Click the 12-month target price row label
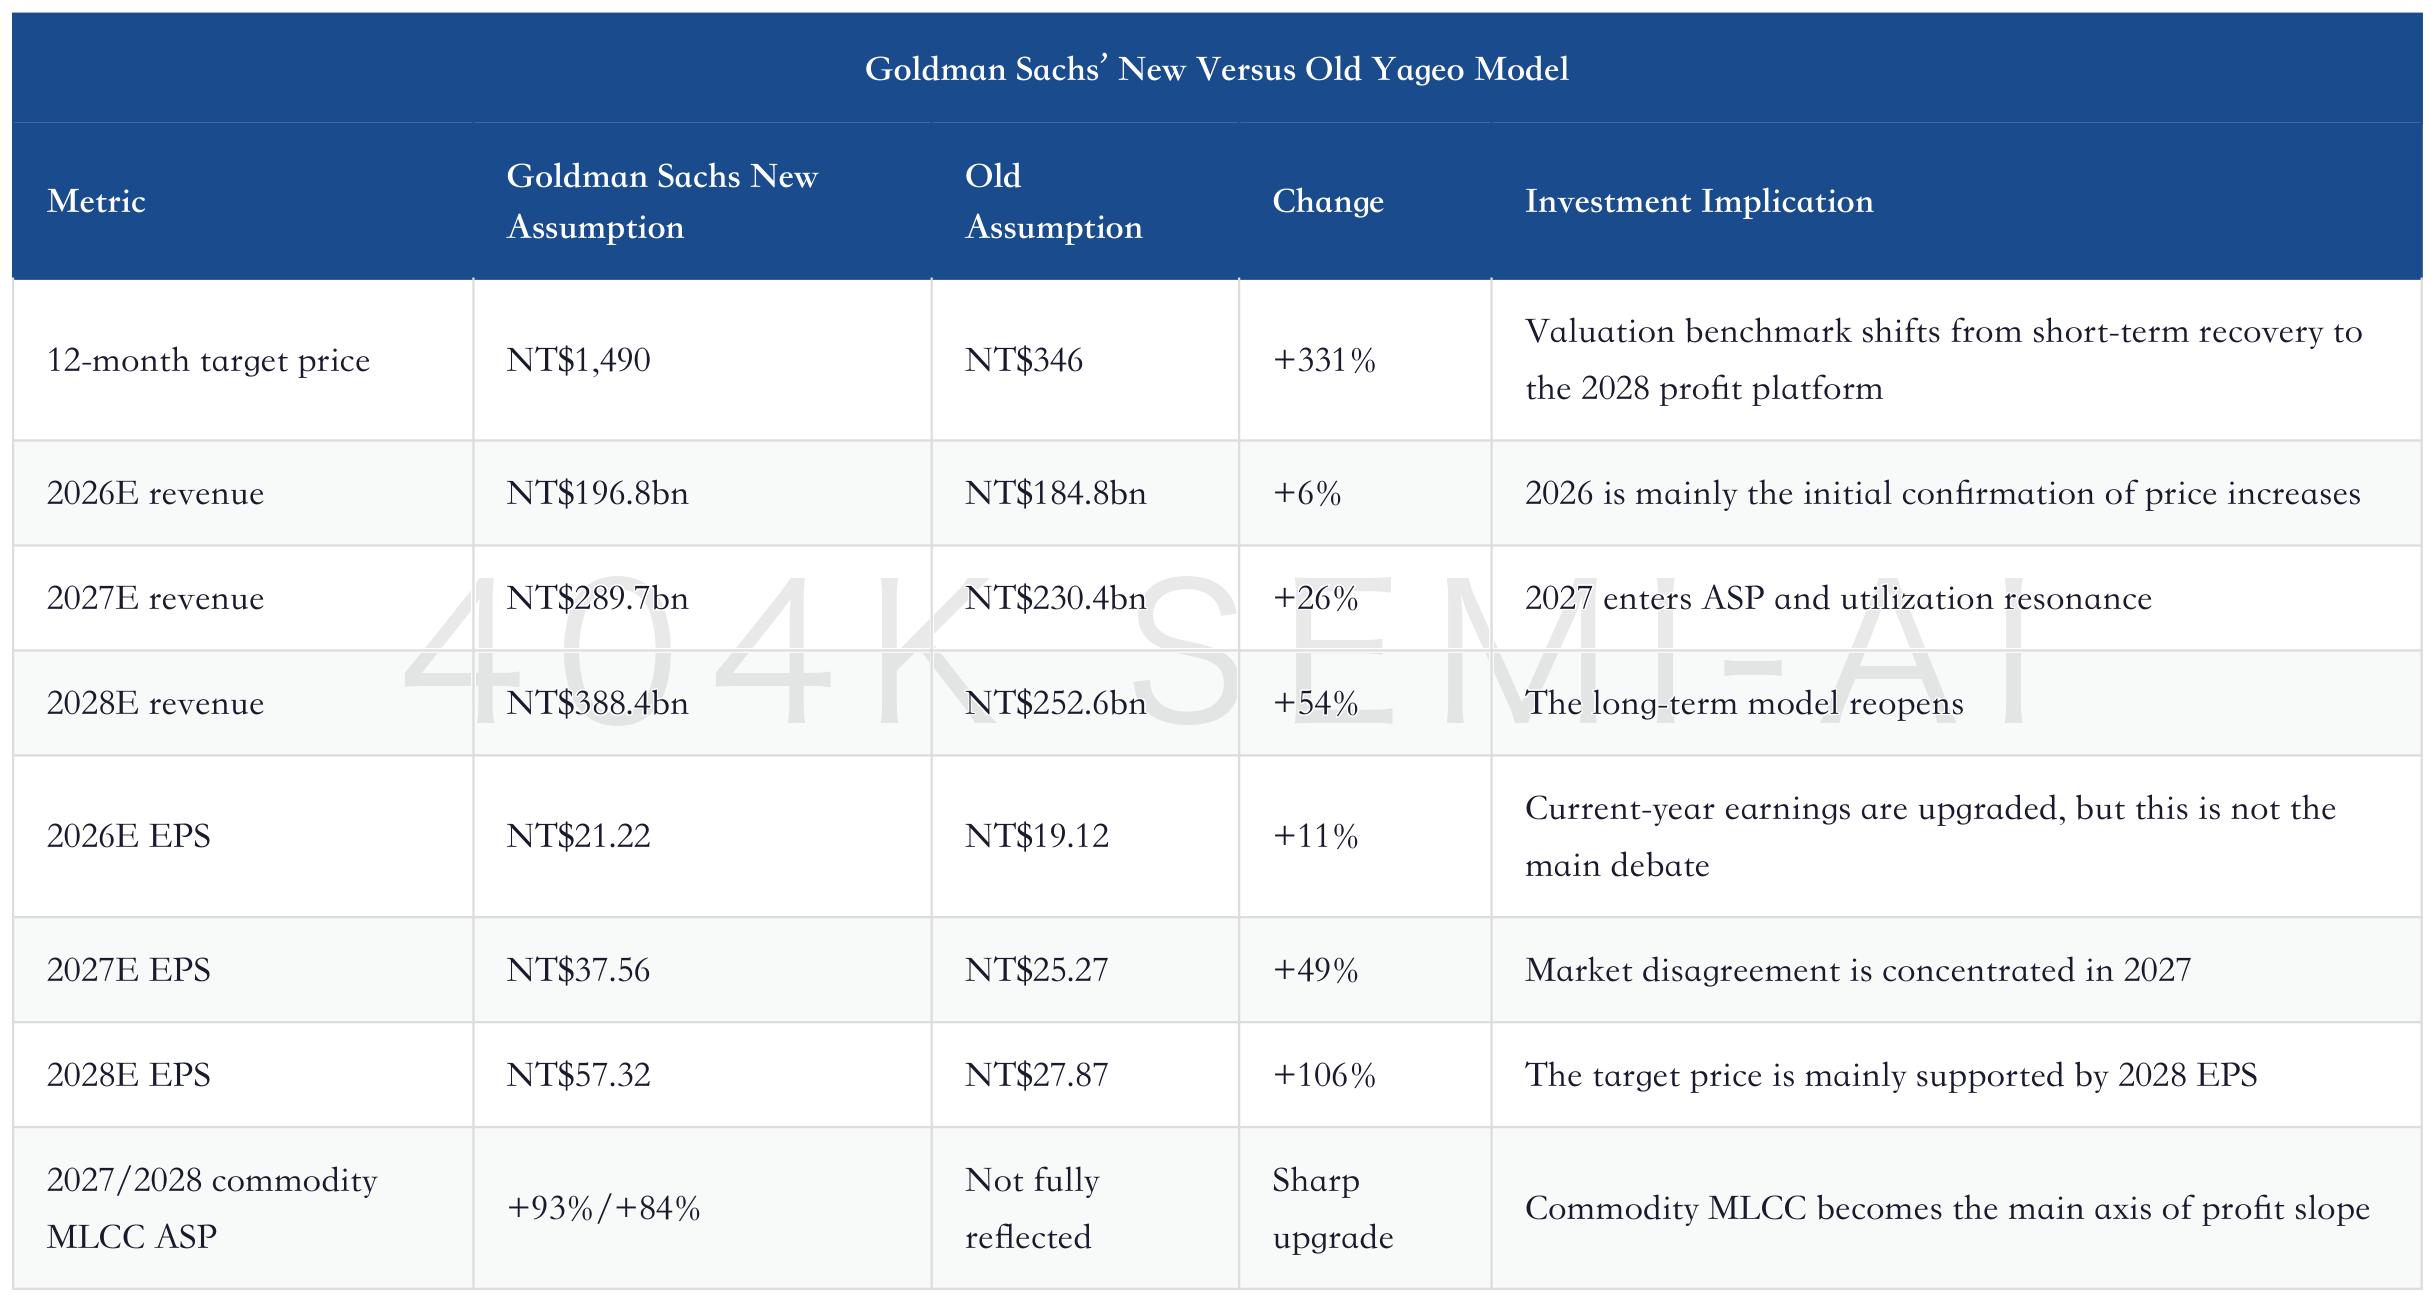This screenshot has height=1302, width=2435. [208, 360]
